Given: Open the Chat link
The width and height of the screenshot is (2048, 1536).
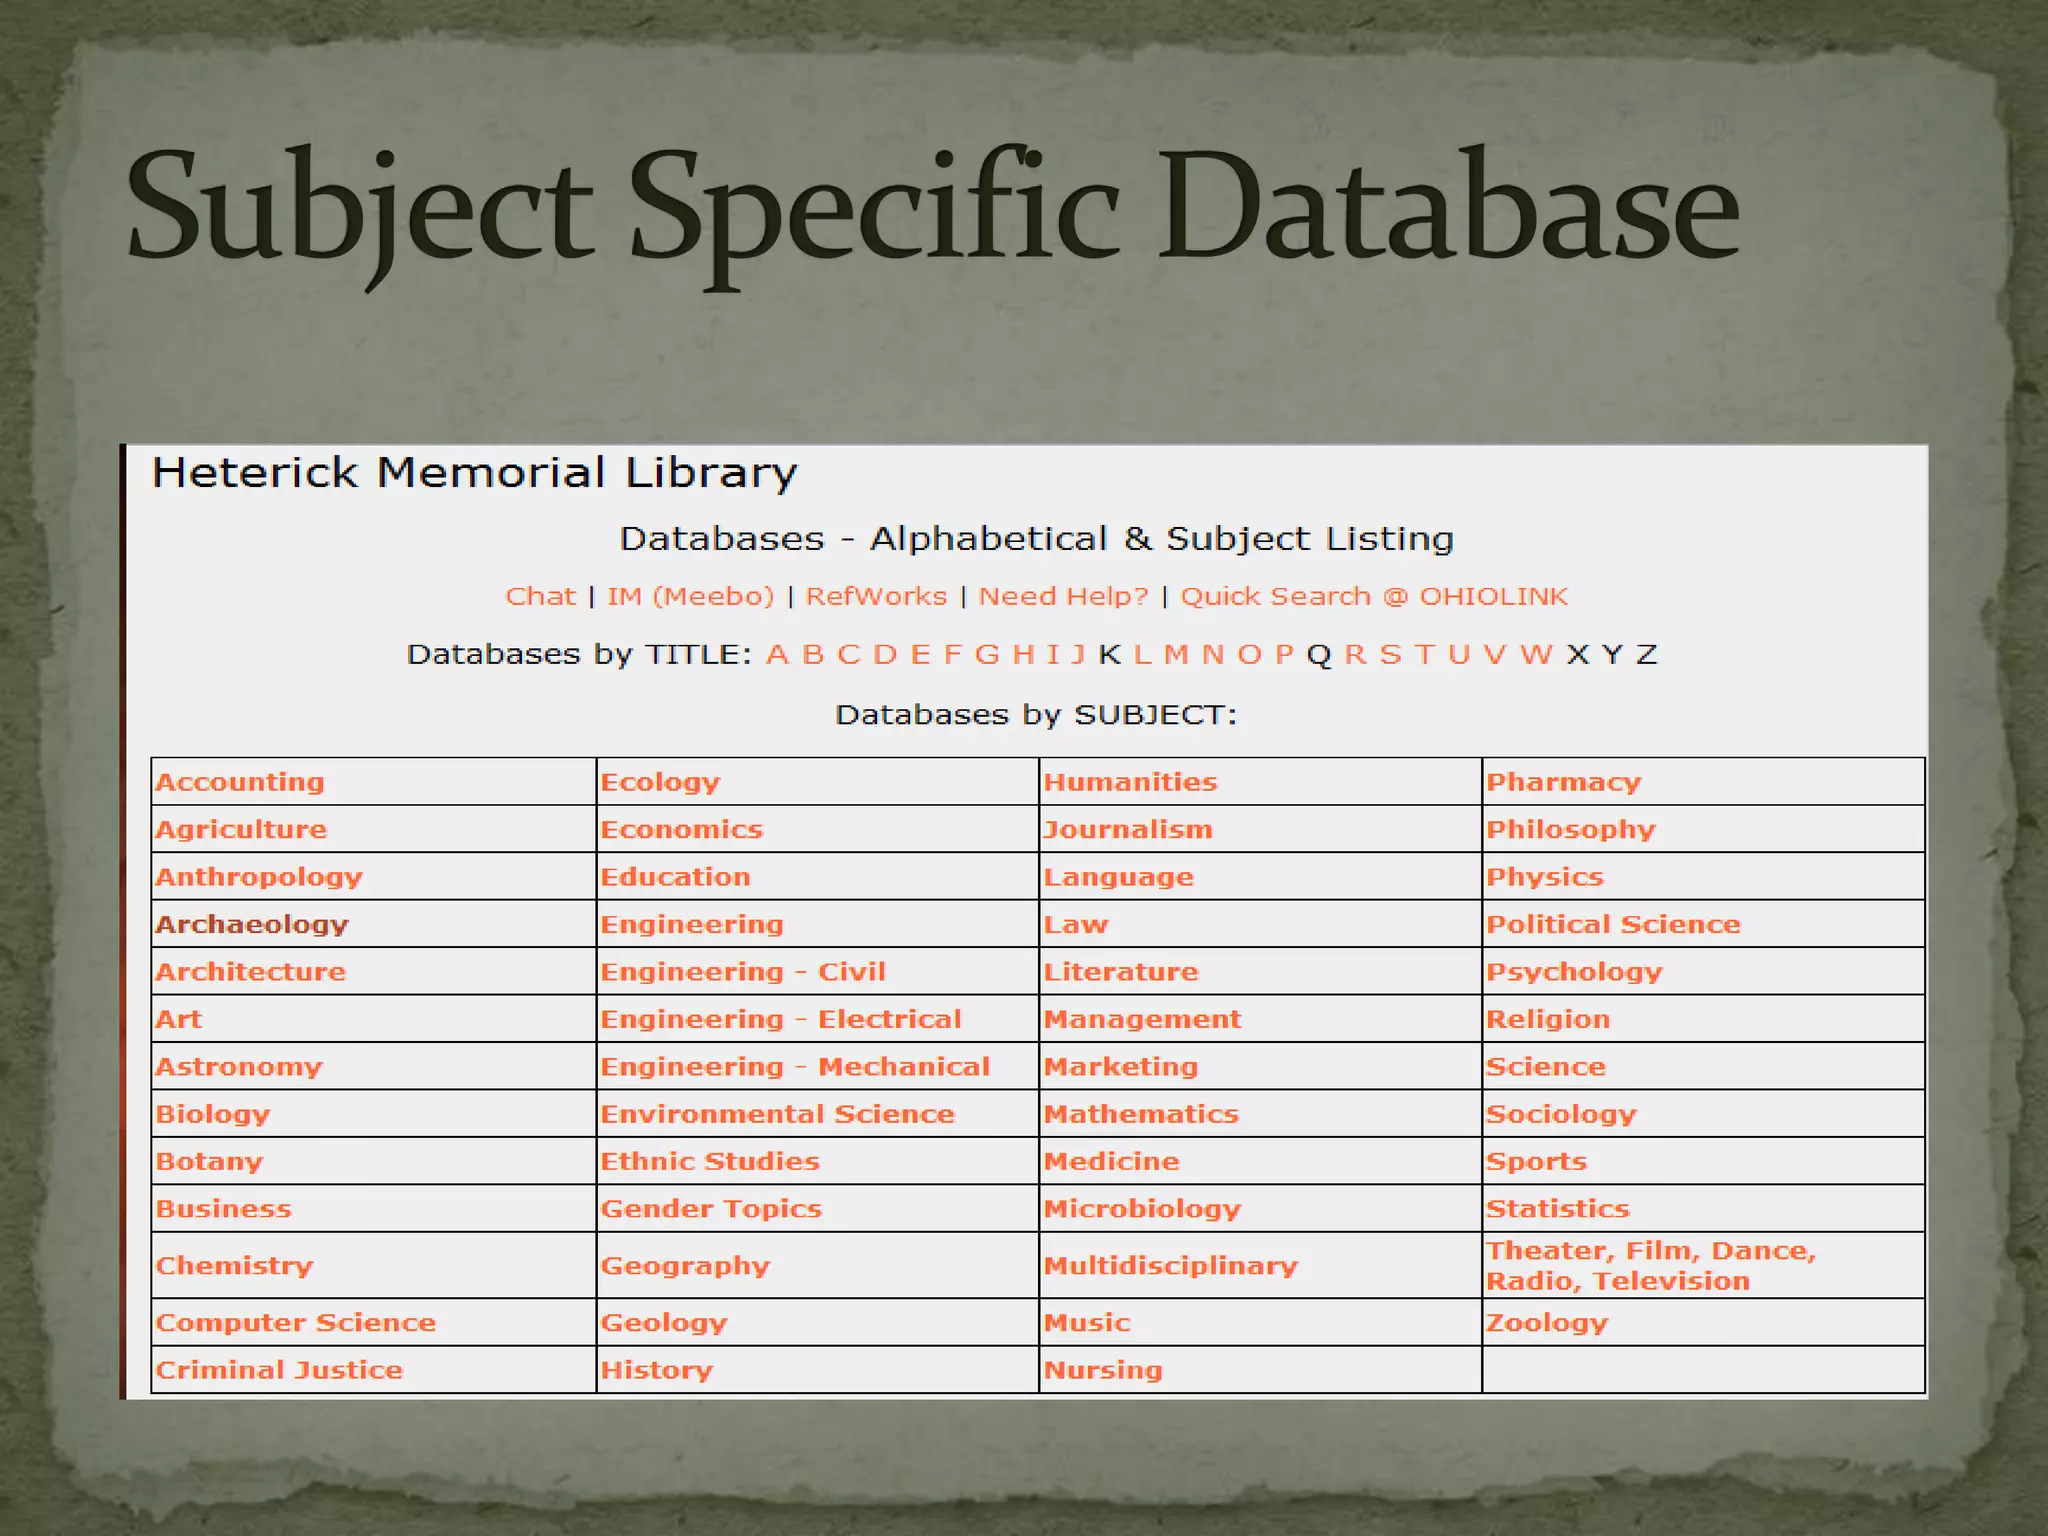Looking at the screenshot, I should point(540,596).
